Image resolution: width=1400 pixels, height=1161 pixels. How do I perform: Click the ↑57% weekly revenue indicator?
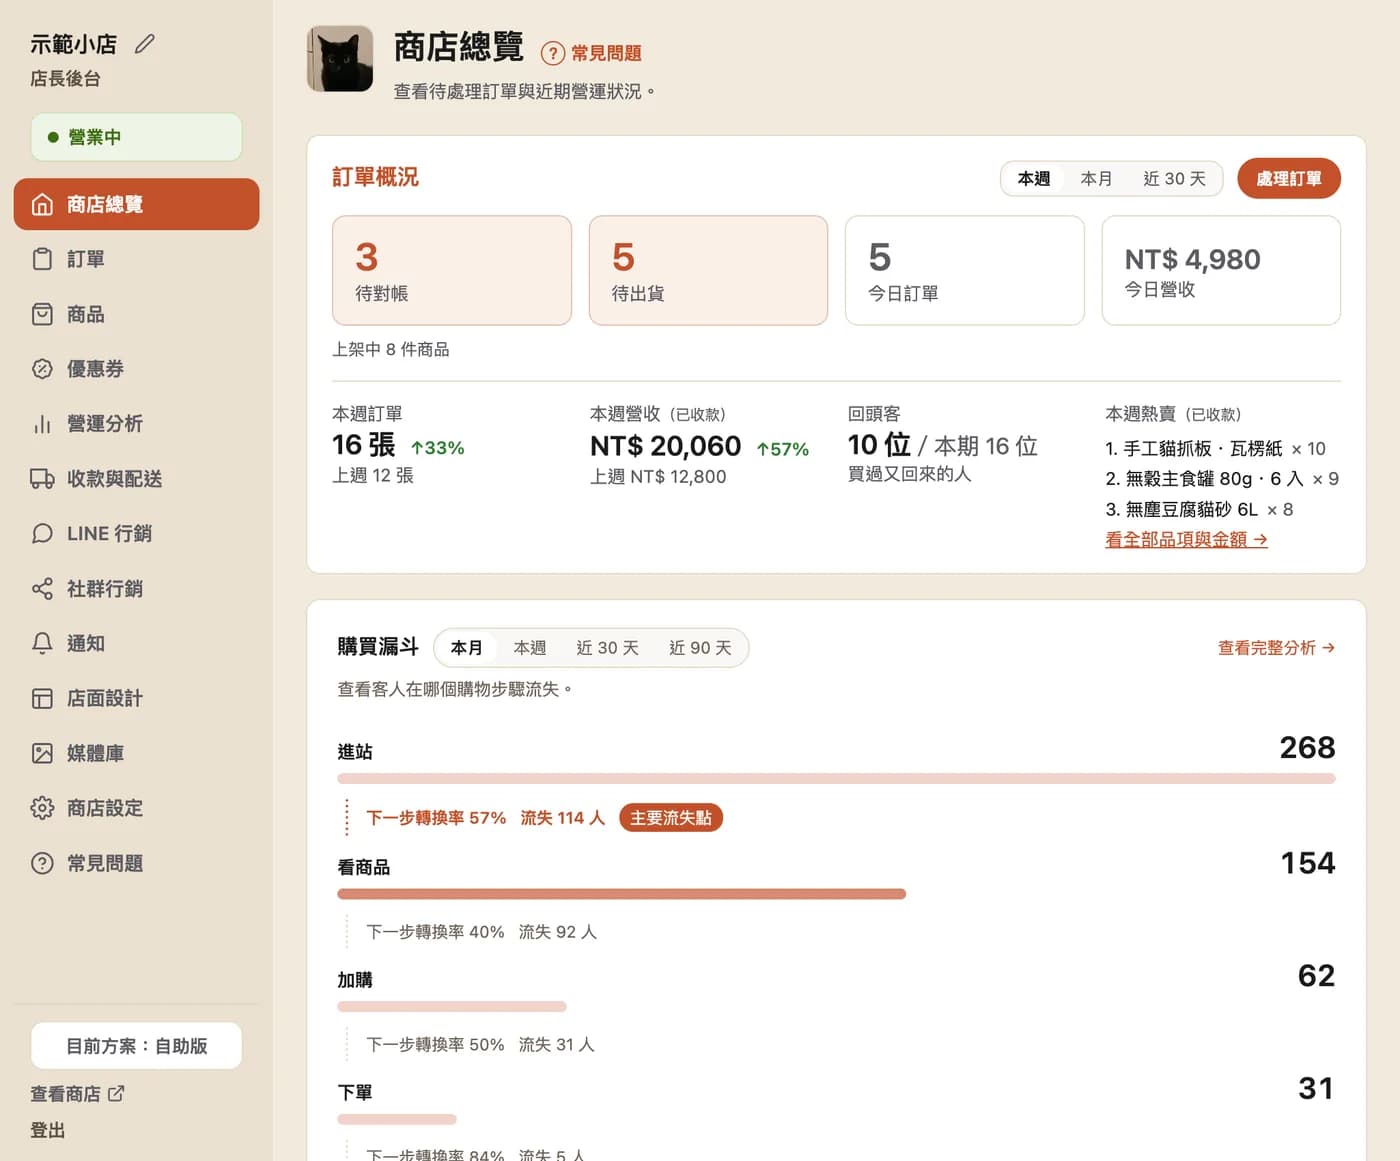pos(783,449)
